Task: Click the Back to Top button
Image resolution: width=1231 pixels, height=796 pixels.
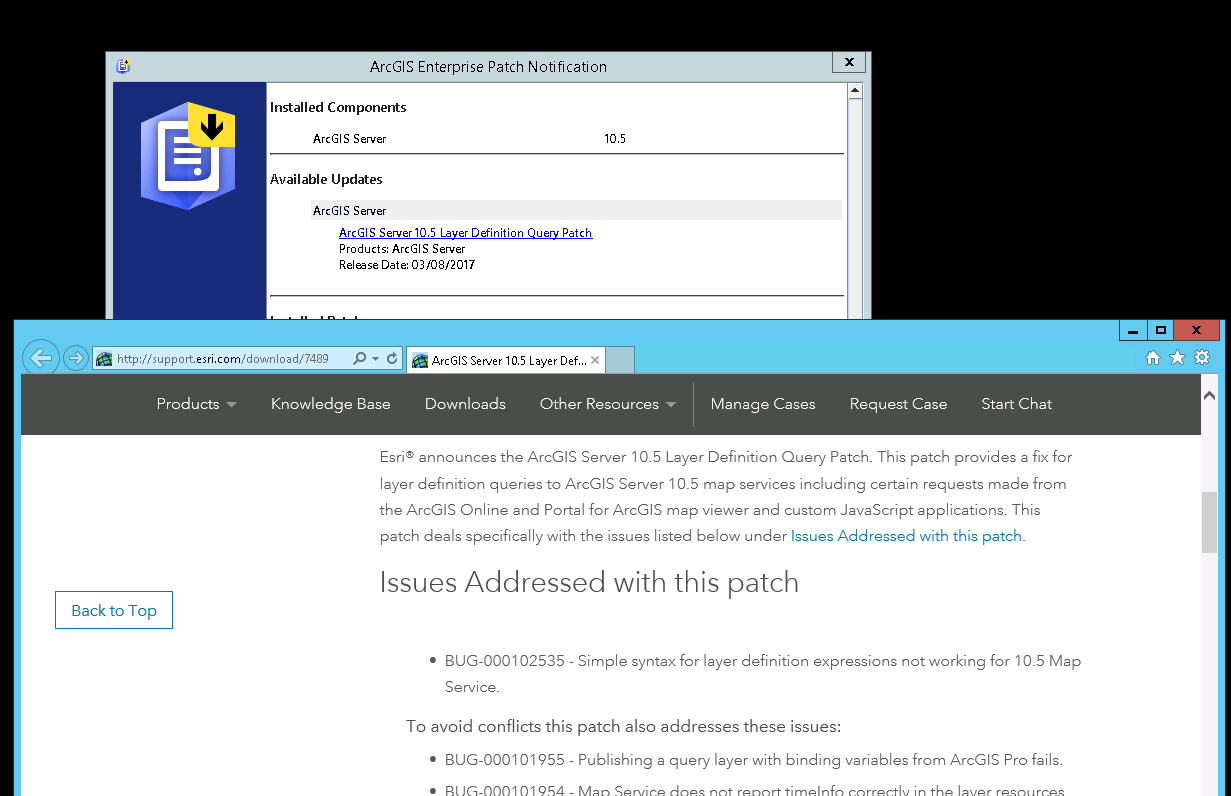Action: point(114,610)
